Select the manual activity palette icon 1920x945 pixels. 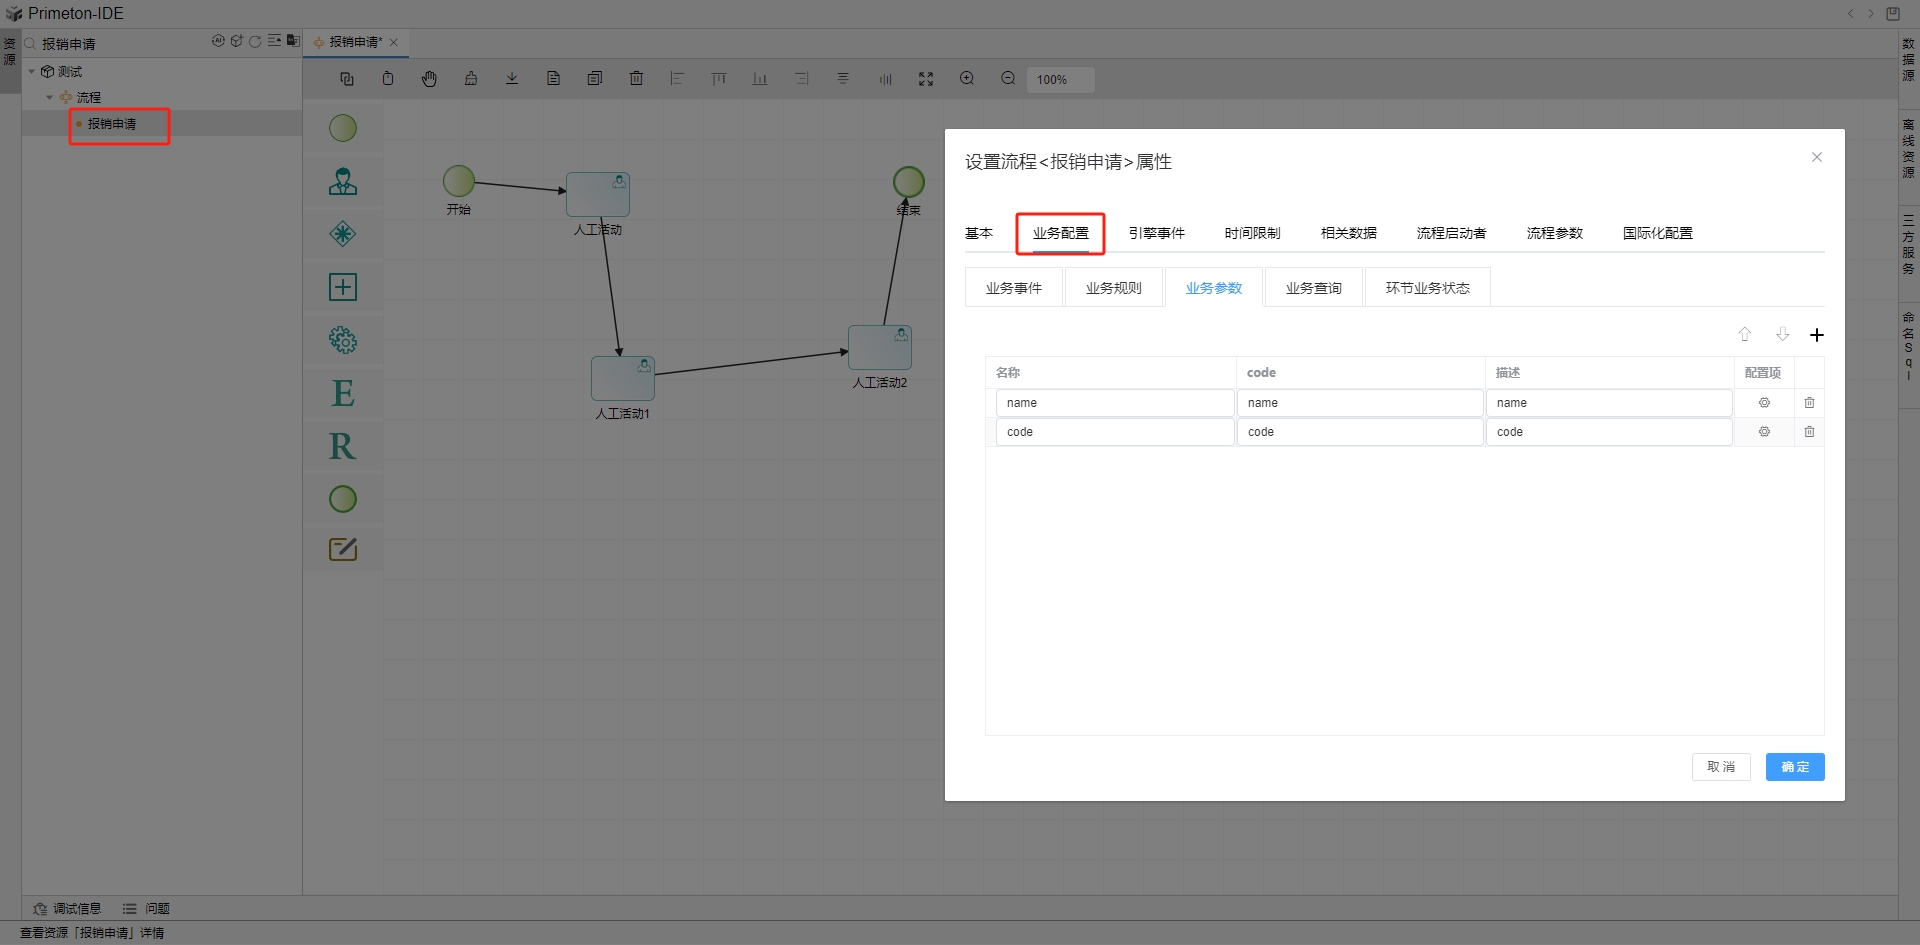click(x=343, y=181)
